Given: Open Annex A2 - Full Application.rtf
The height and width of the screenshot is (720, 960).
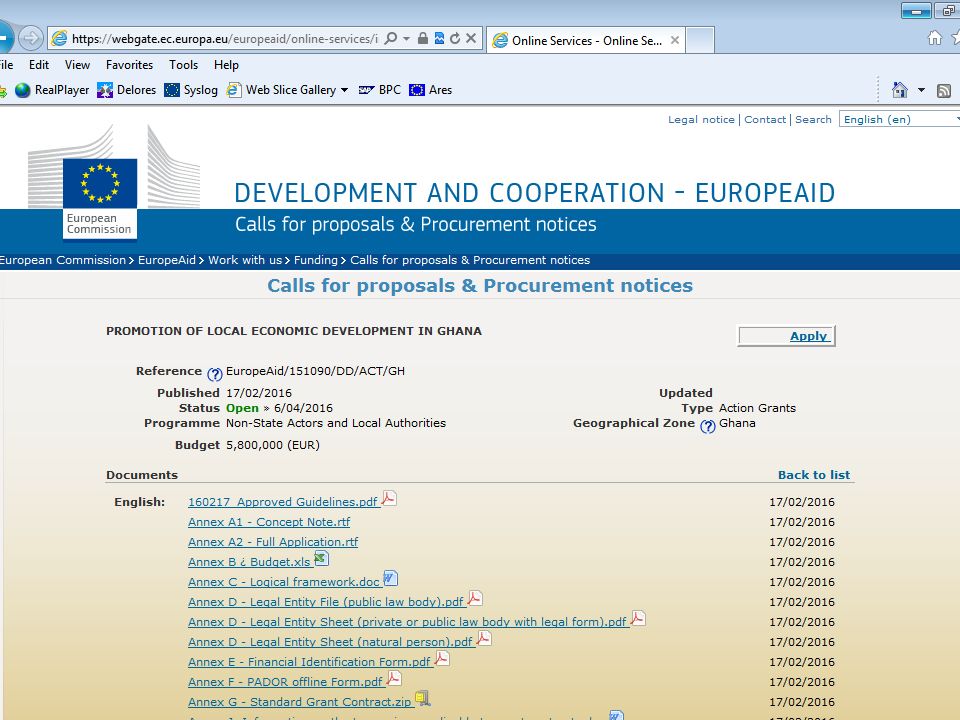Looking at the screenshot, I should 273,542.
